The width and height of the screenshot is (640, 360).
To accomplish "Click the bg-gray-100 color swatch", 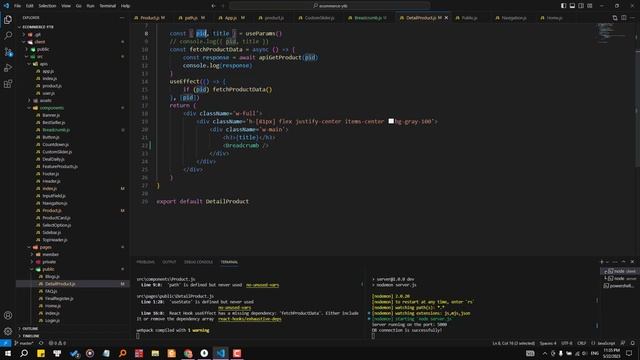I will (x=391, y=121).
